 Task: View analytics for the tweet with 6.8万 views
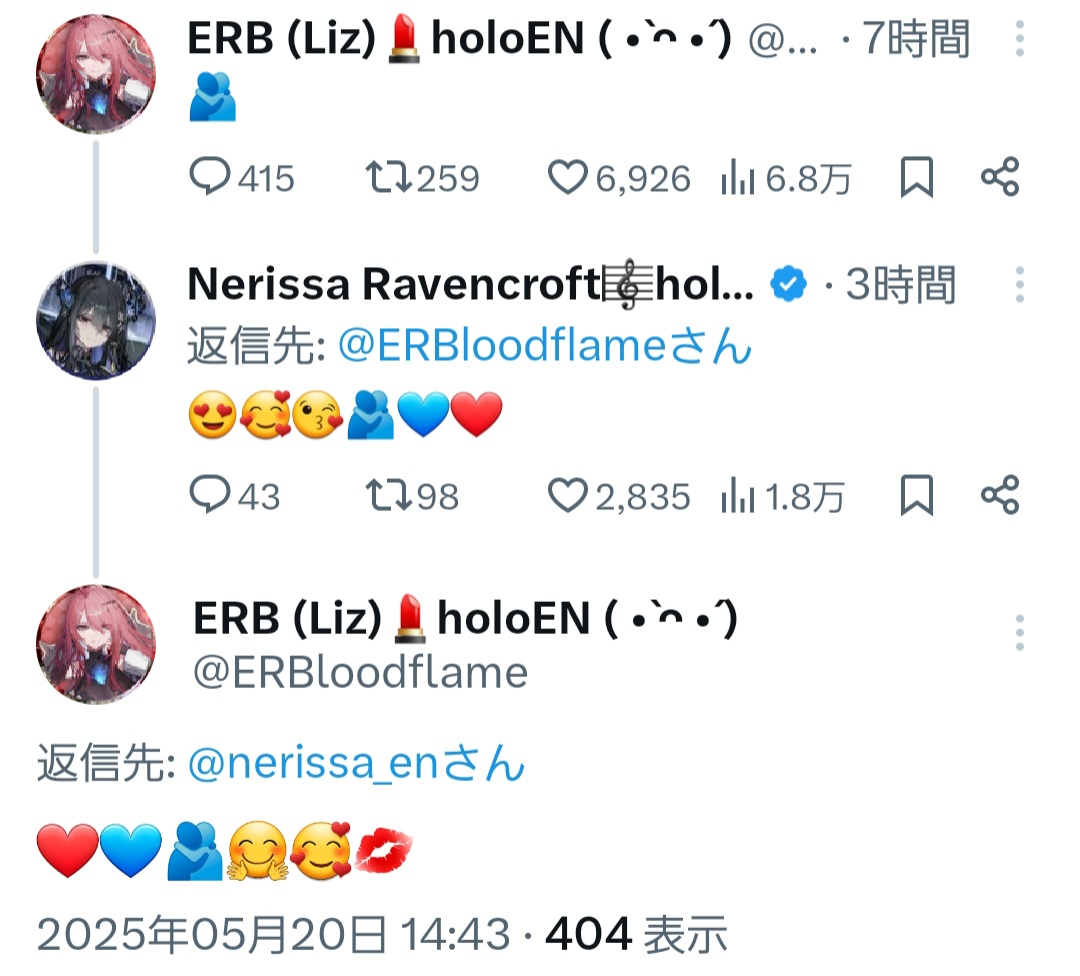[x=786, y=178]
